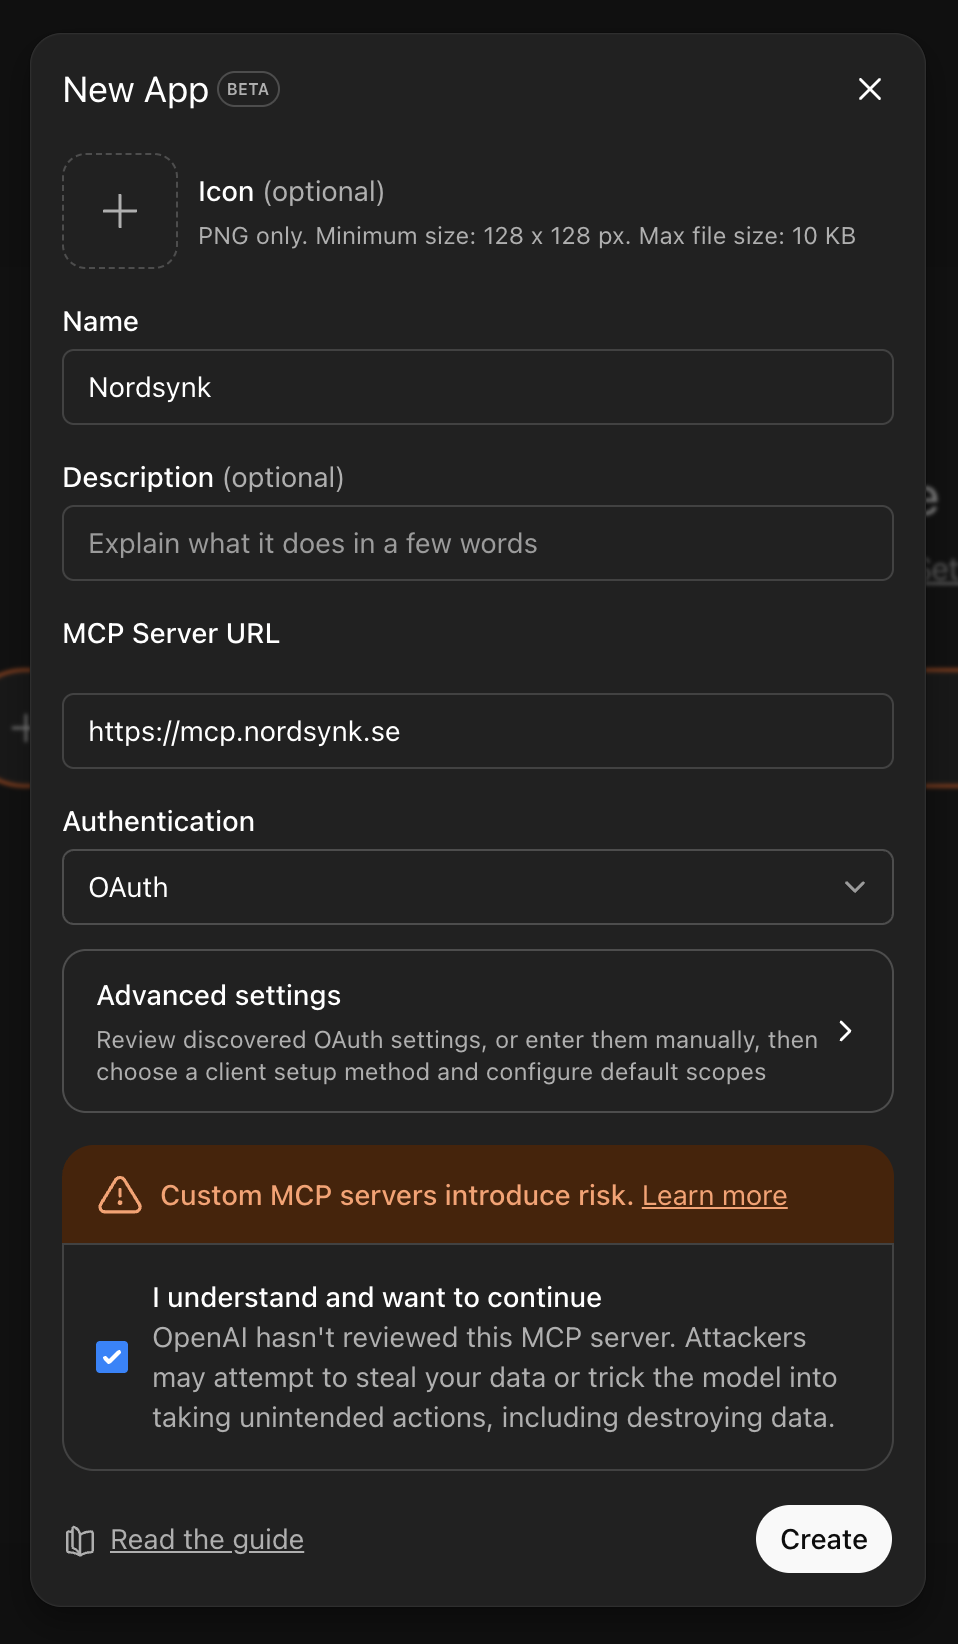
Task: Focus the Description input field
Action: pyautogui.click(x=478, y=543)
